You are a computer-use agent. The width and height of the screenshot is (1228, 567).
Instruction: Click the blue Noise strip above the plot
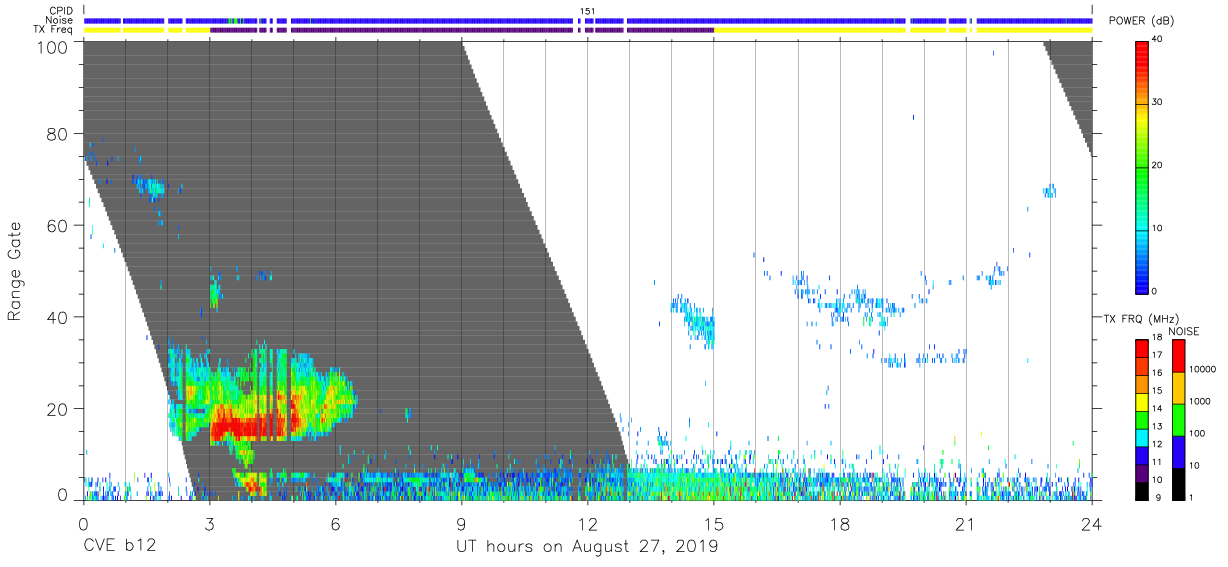(x=587, y=20)
